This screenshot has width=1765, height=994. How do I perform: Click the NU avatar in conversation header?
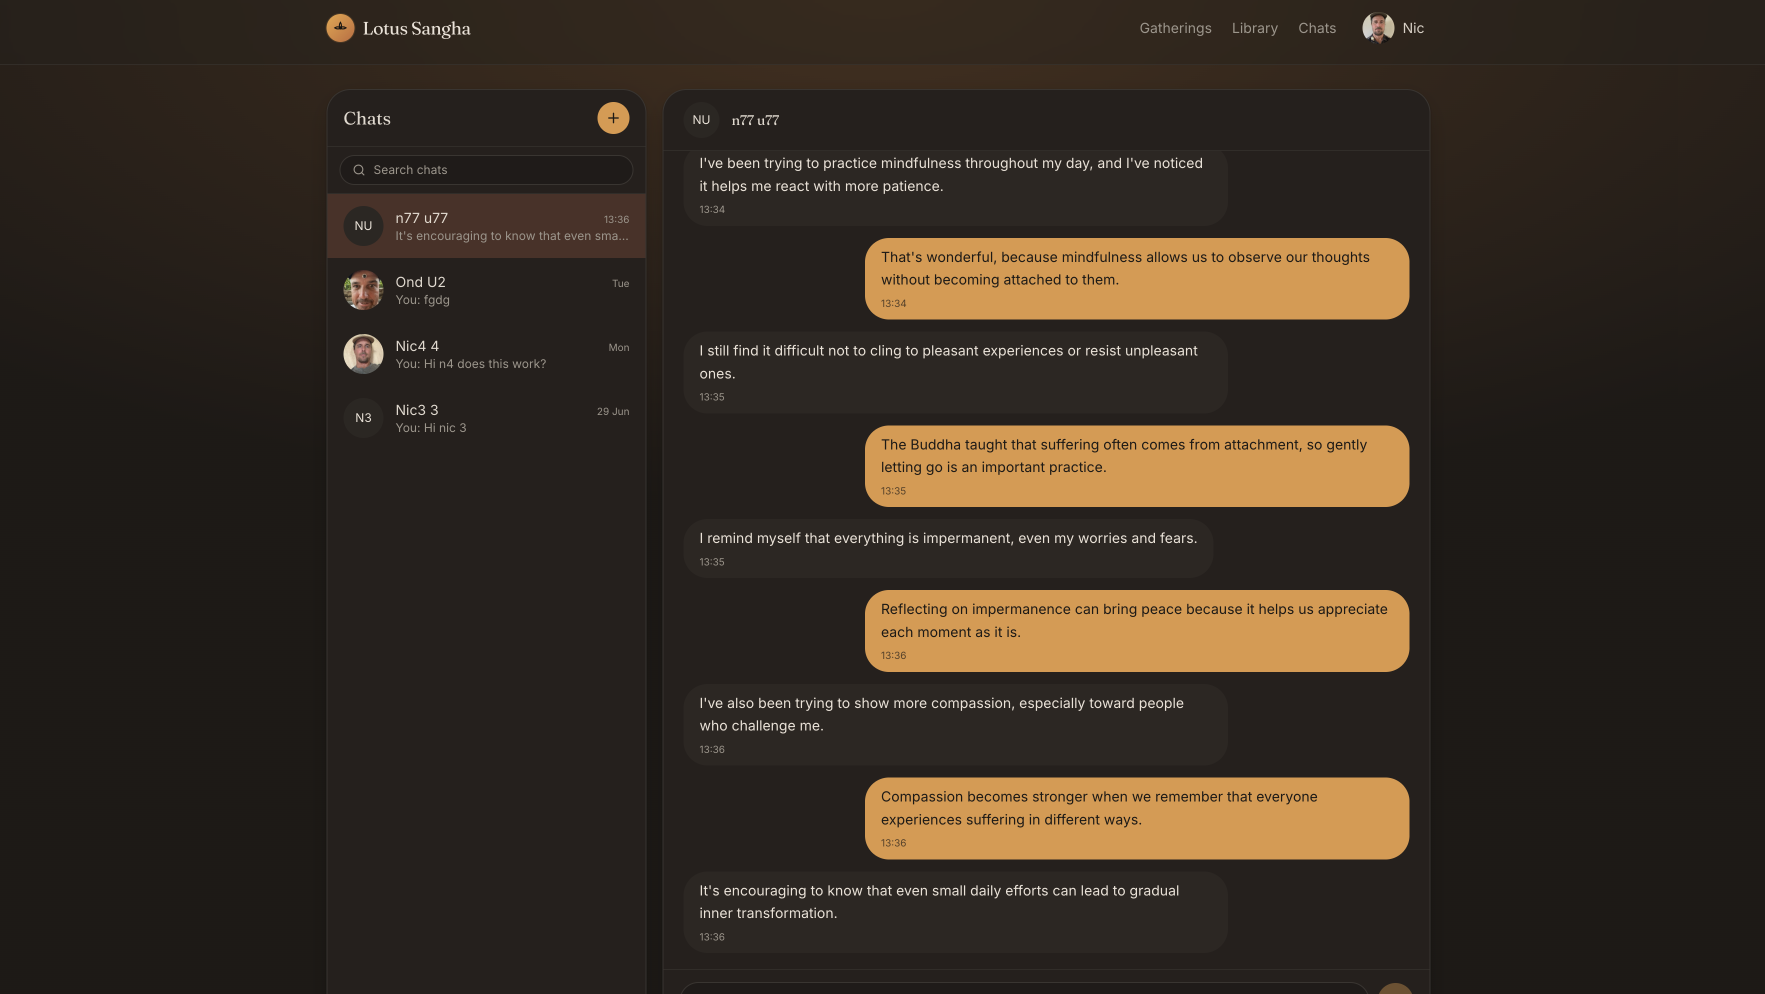(701, 120)
